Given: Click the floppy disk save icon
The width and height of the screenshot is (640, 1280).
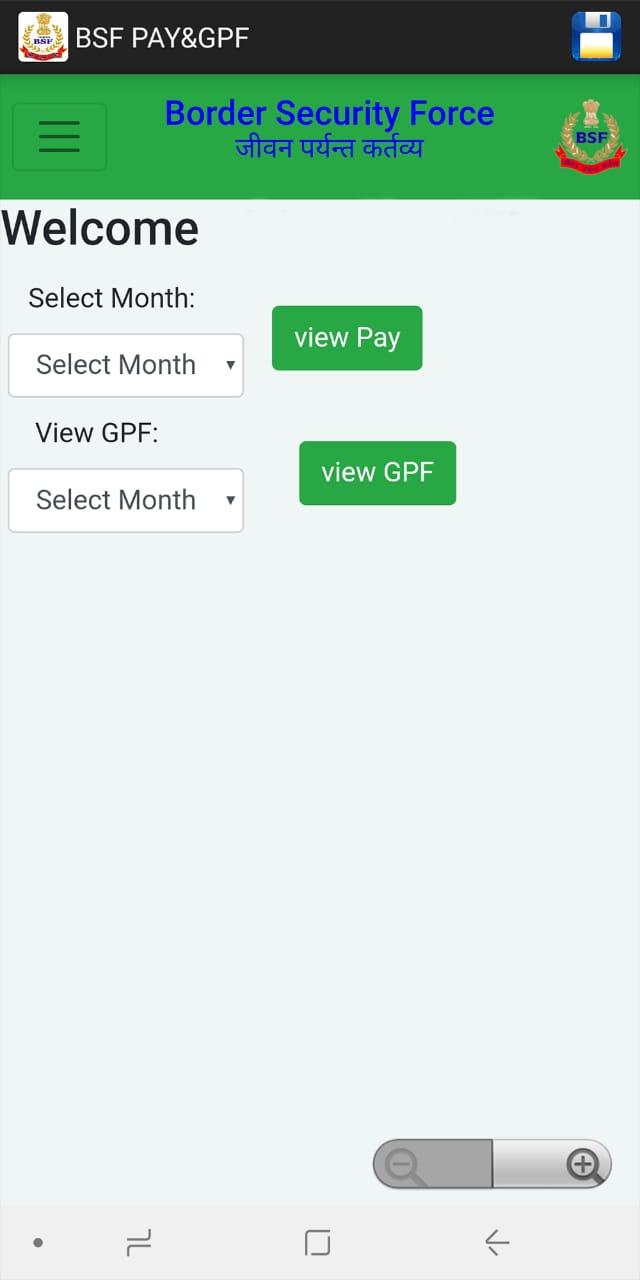Looking at the screenshot, I should click(x=596, y=36).
